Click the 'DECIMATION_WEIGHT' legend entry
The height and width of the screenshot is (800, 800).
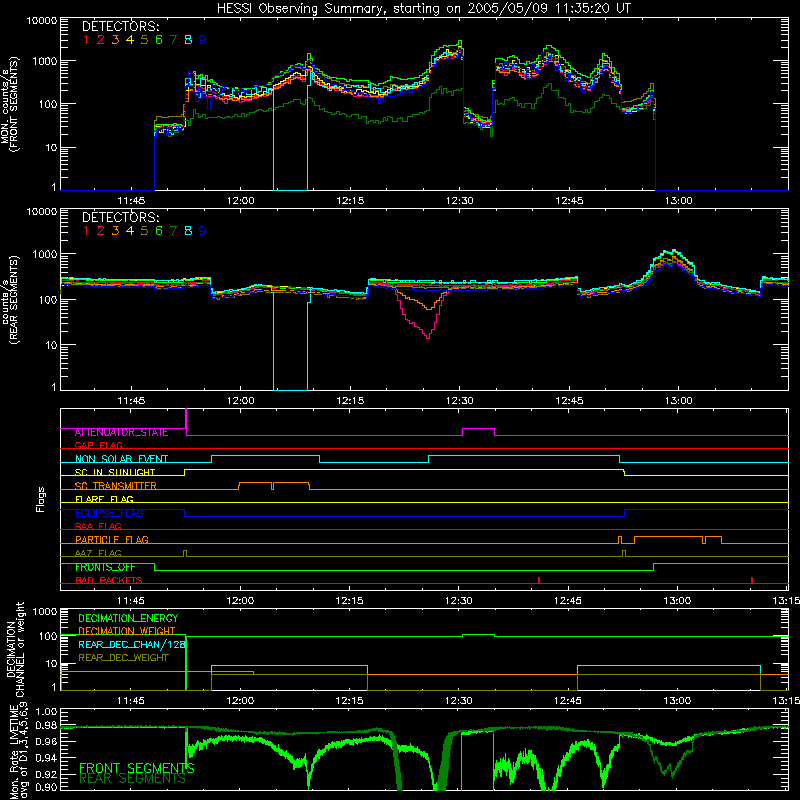tap(127, 632)
